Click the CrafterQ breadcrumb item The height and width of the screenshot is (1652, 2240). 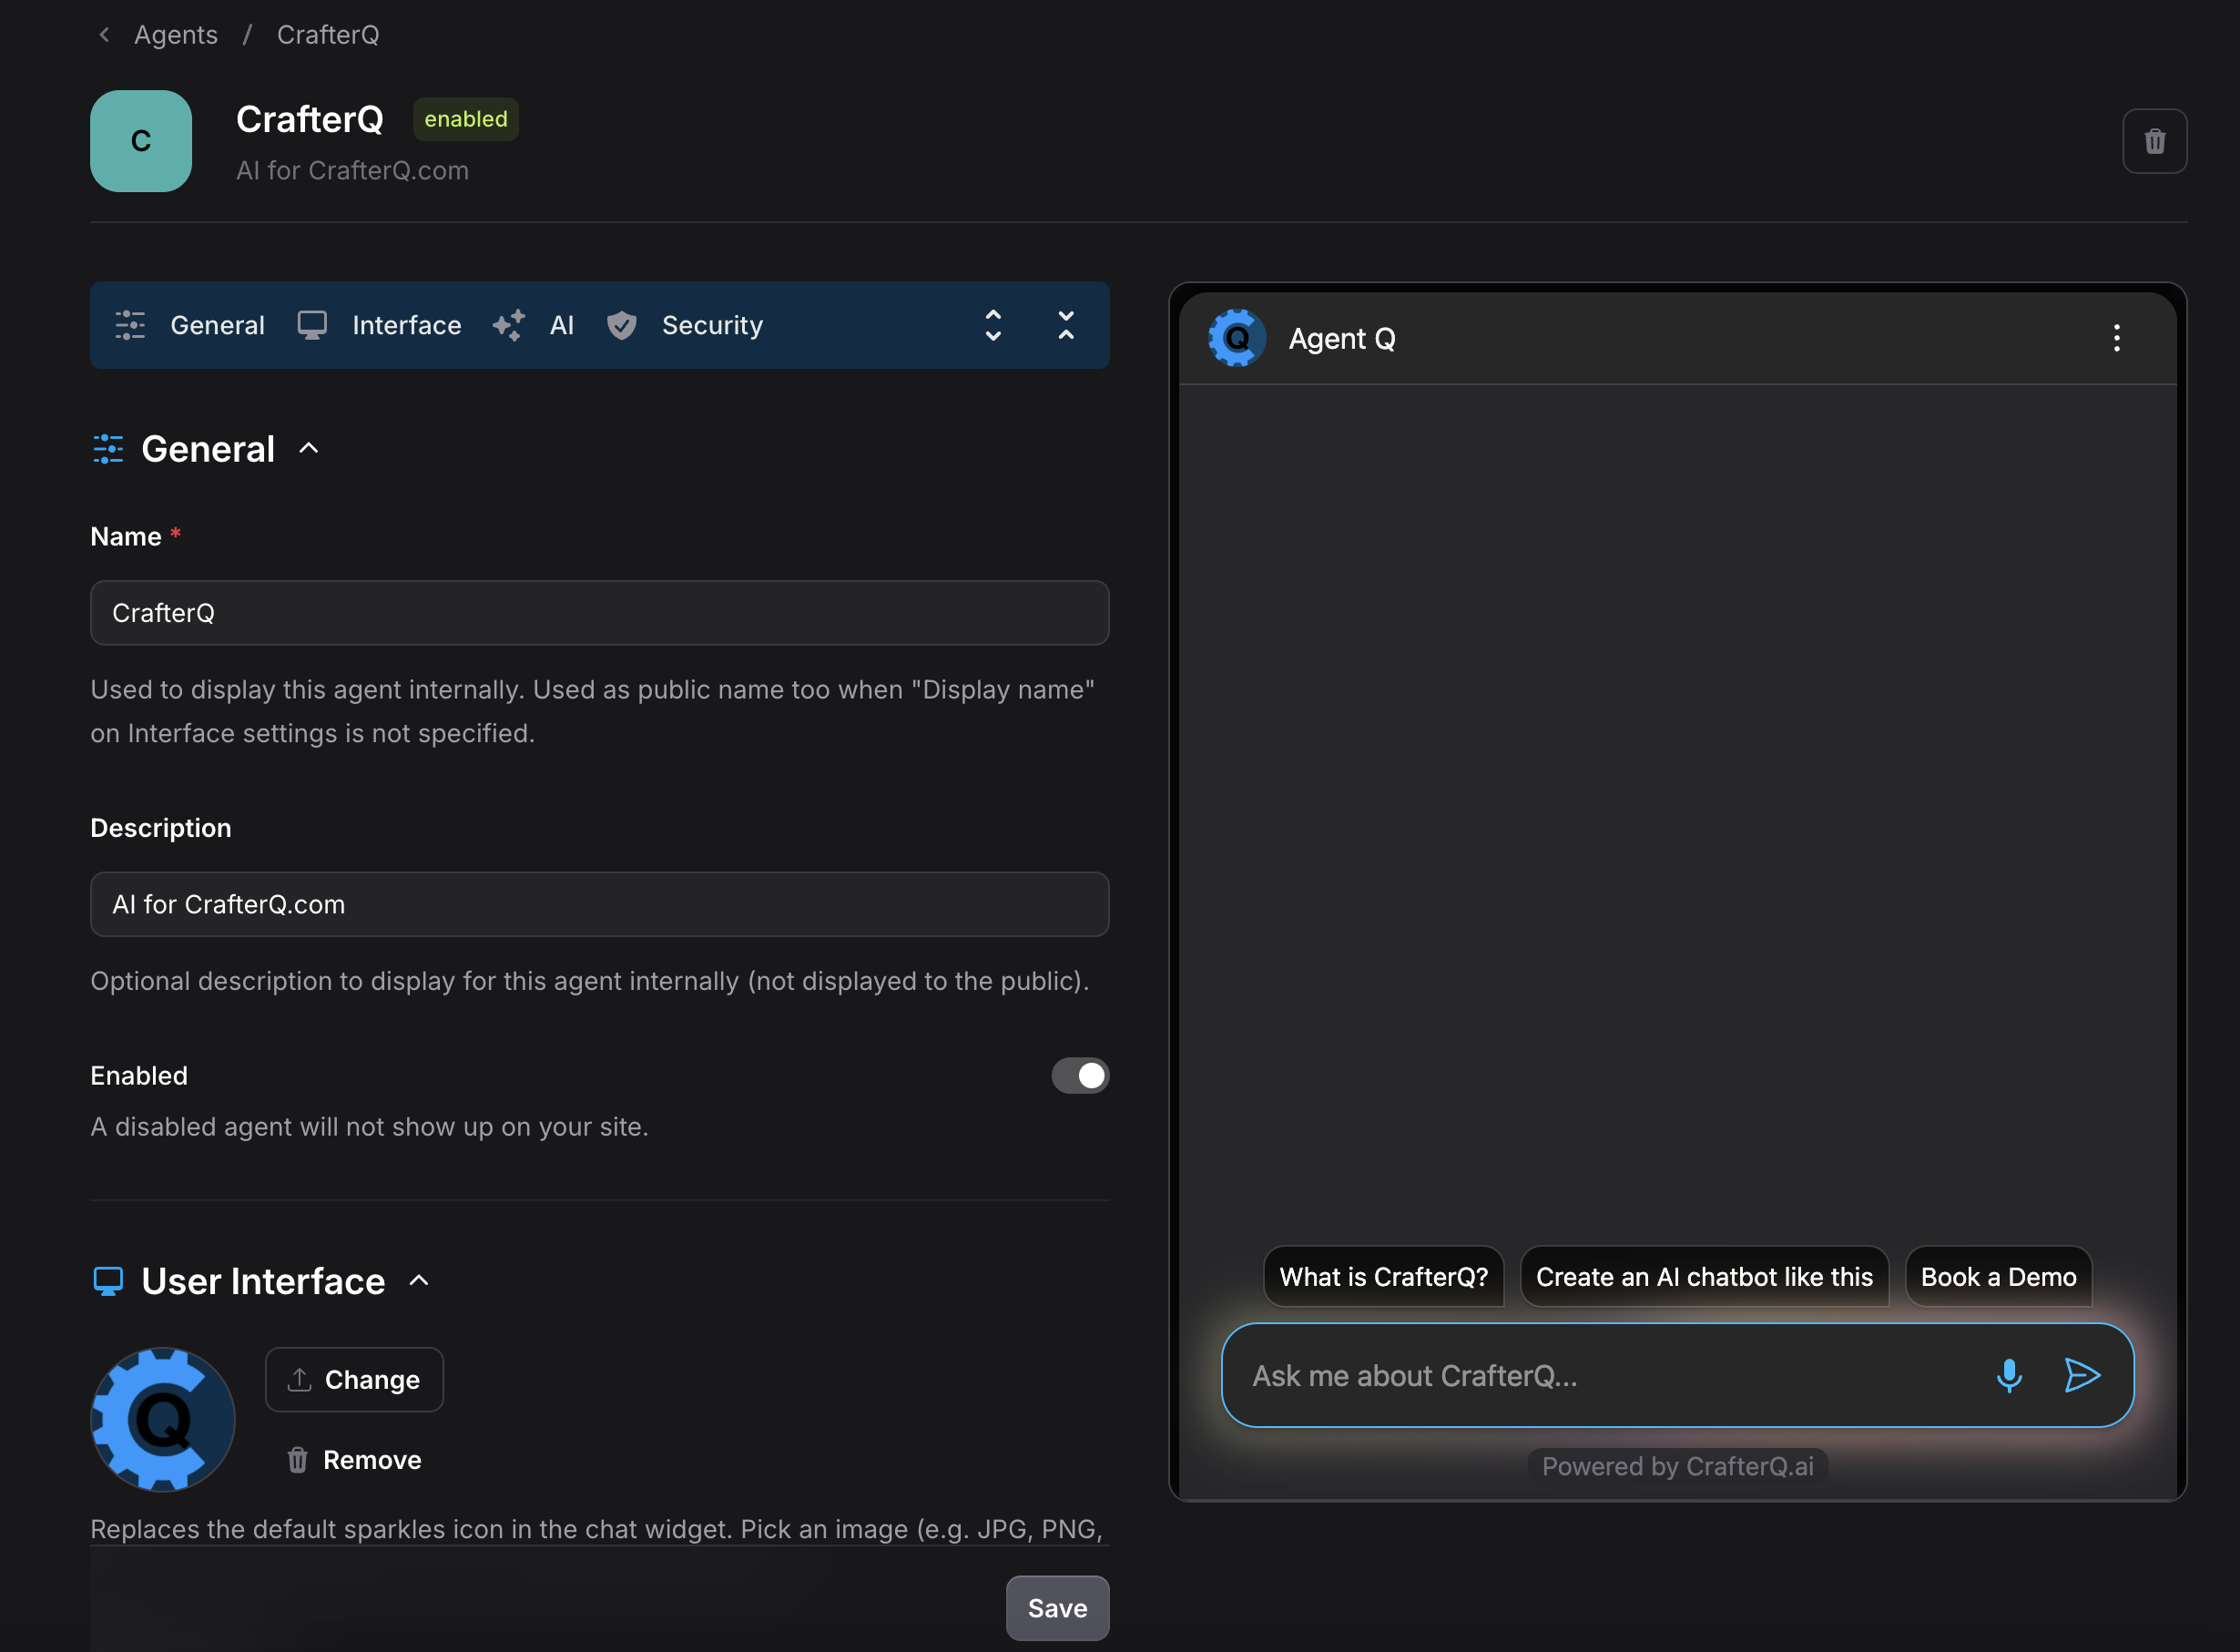tap(328, 35)
